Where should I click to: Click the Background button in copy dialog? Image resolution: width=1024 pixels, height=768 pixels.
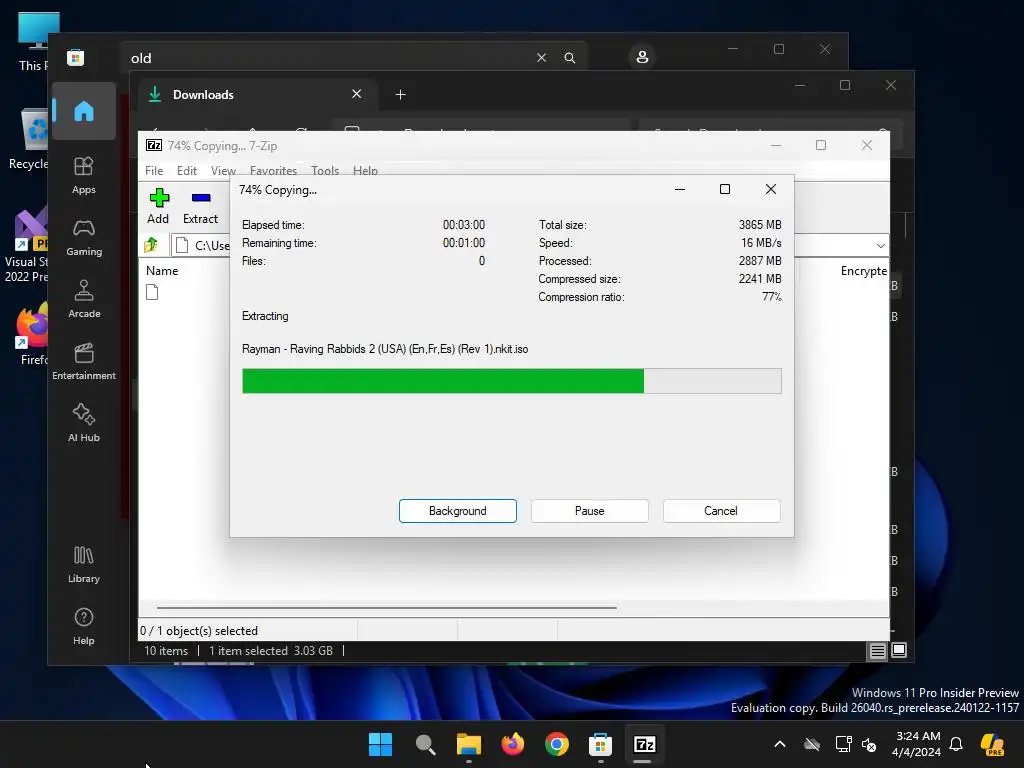coord(458,511)
